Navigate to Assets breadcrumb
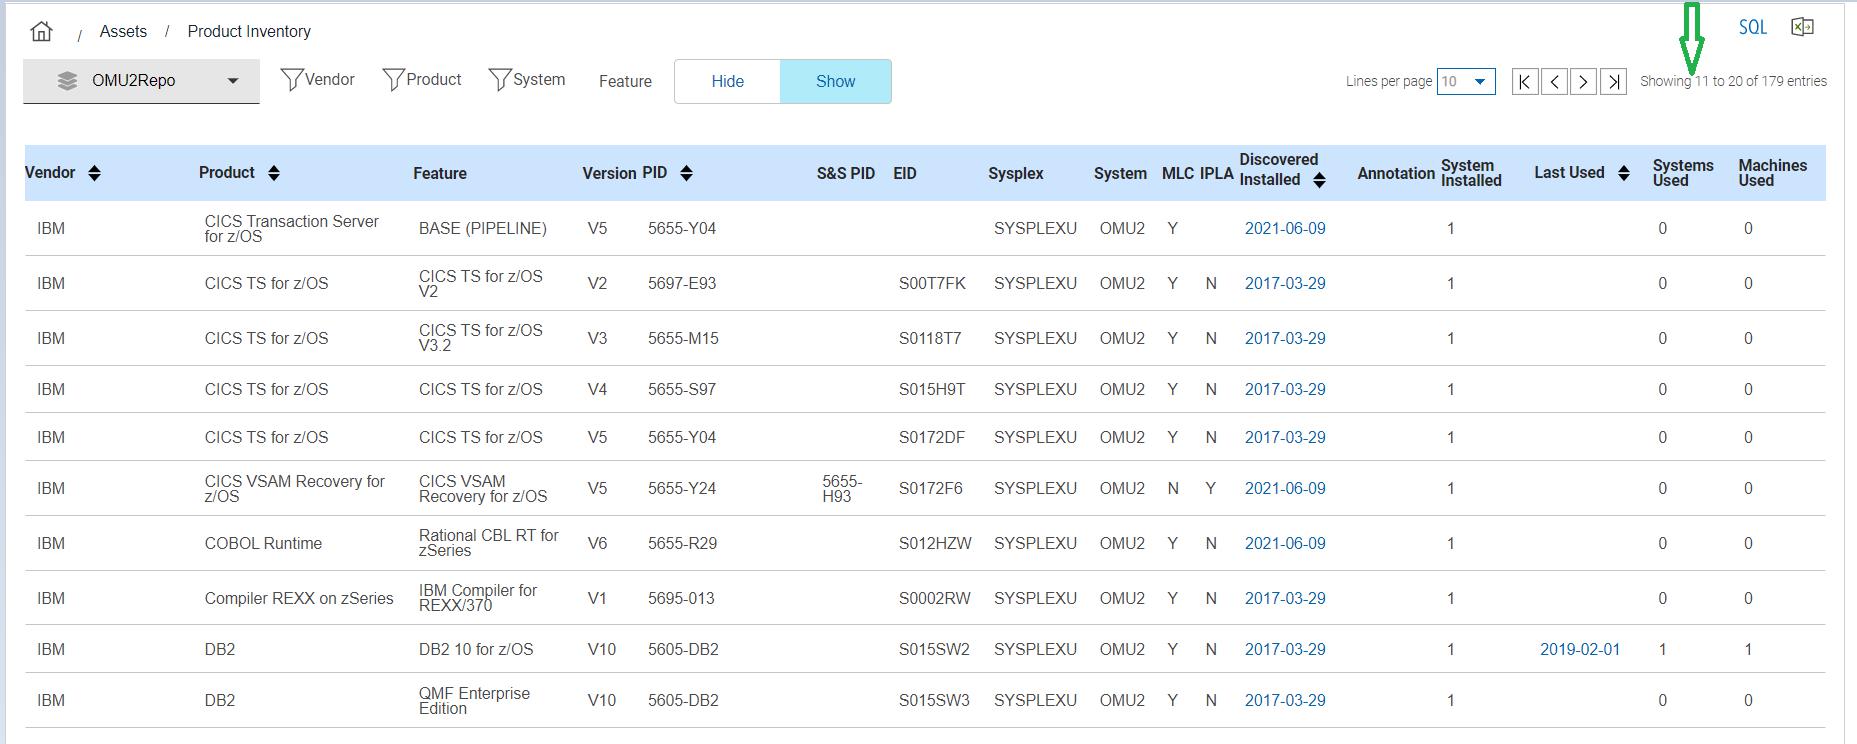Screen dimensions: 1857x744 (x=123, y=31)
